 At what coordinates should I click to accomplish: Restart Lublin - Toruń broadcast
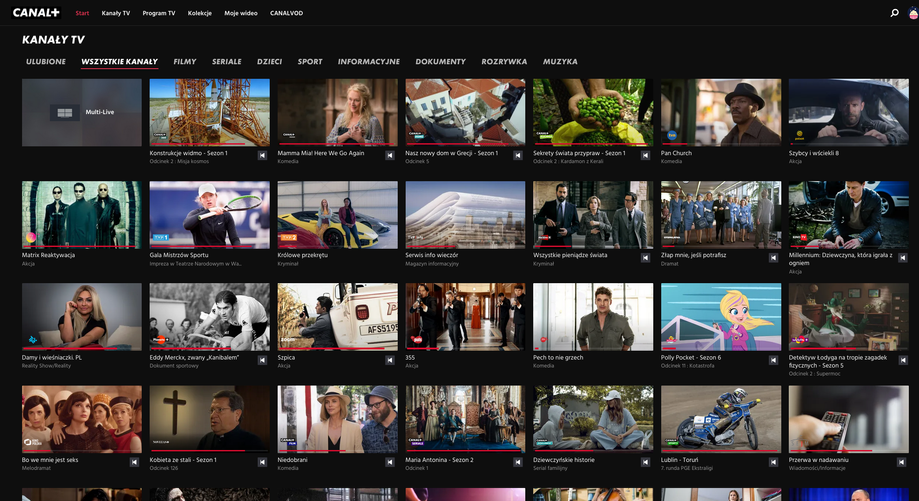click(774, 461)
